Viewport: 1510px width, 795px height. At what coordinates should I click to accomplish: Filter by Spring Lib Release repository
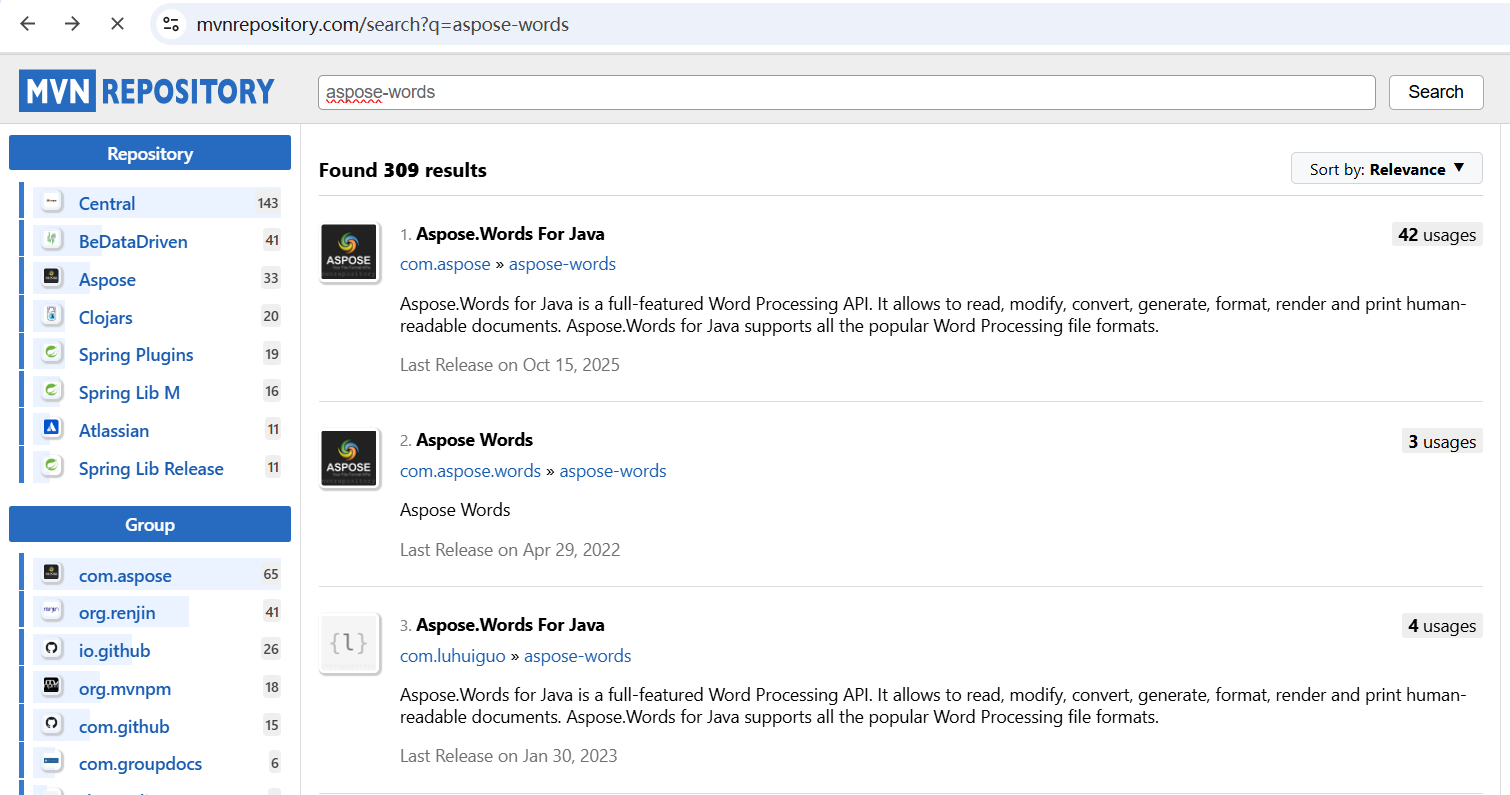coord(151,468)
